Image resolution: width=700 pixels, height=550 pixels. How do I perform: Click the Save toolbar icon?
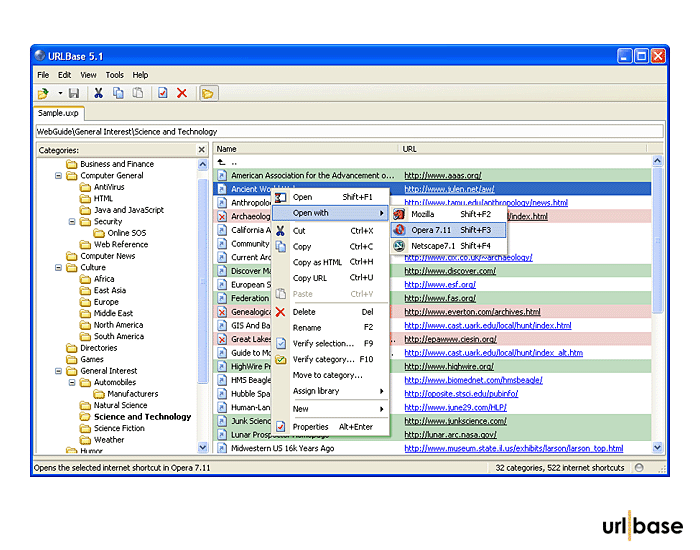click(x=74, y=93)
